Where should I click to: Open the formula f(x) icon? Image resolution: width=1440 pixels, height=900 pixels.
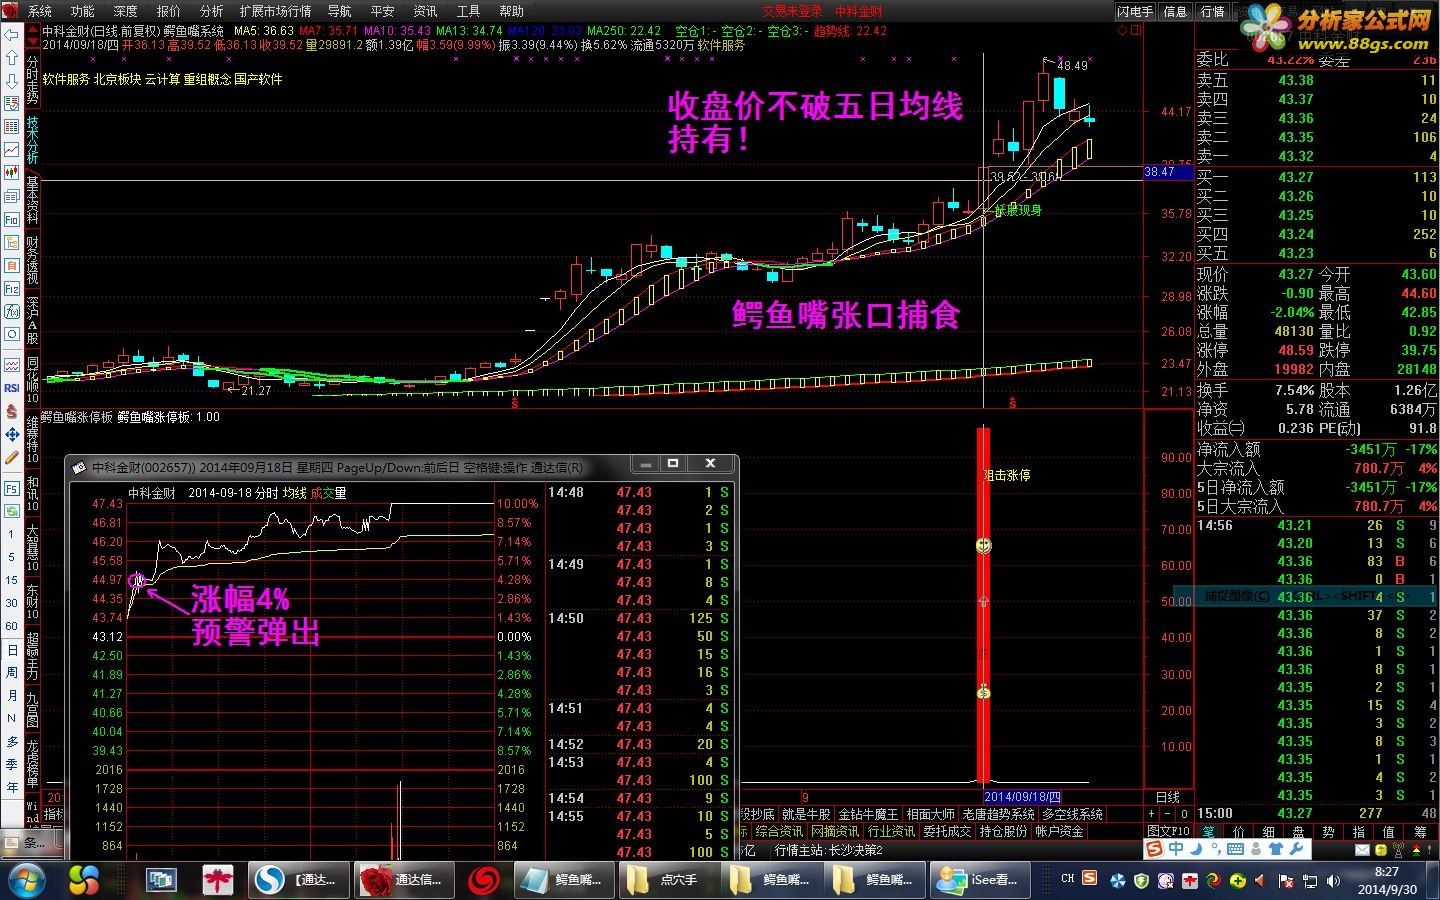tap(12, 311)
